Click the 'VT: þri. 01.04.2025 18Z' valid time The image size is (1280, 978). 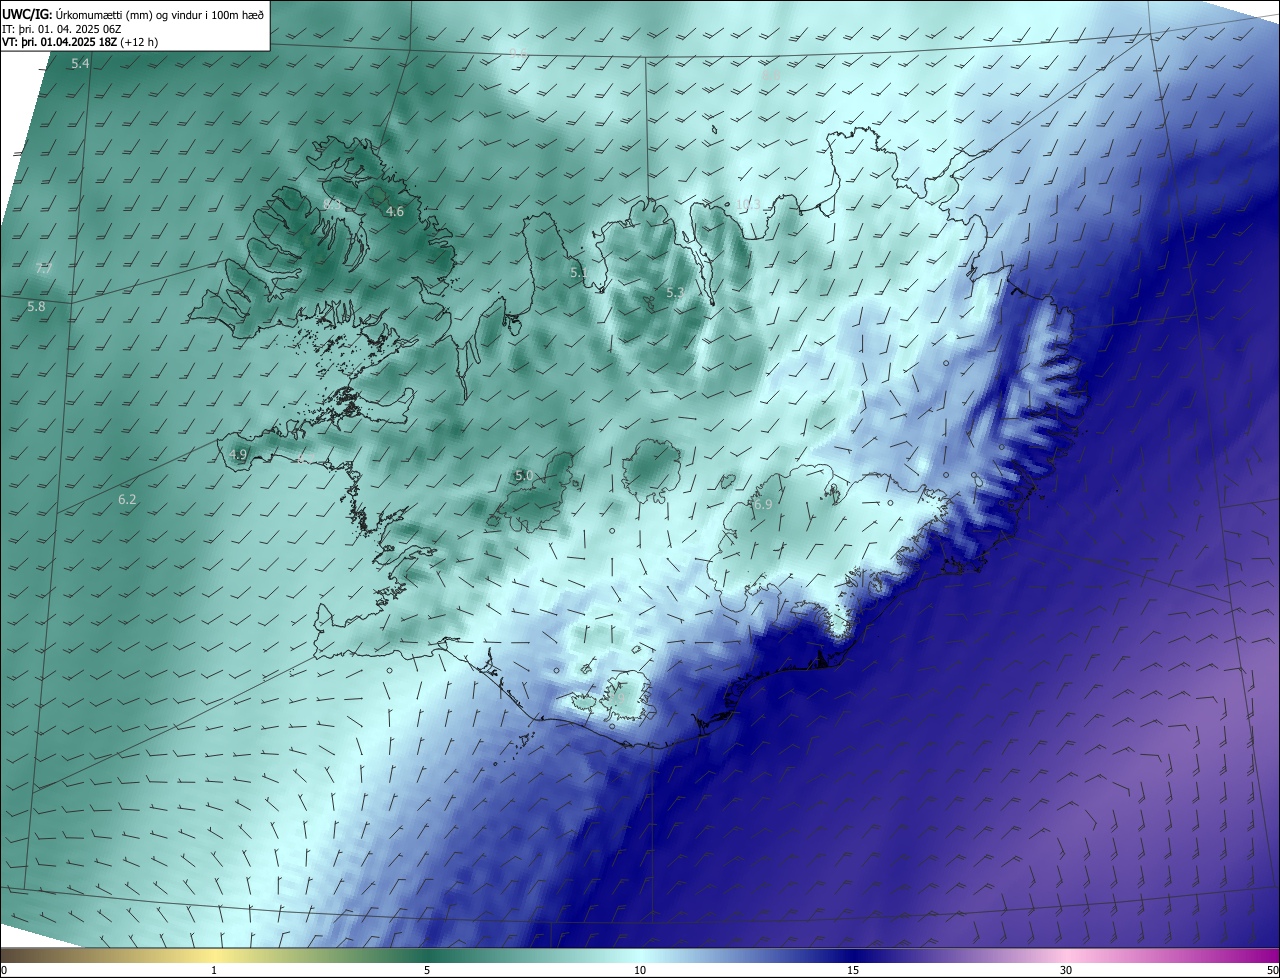pos(59,42)
